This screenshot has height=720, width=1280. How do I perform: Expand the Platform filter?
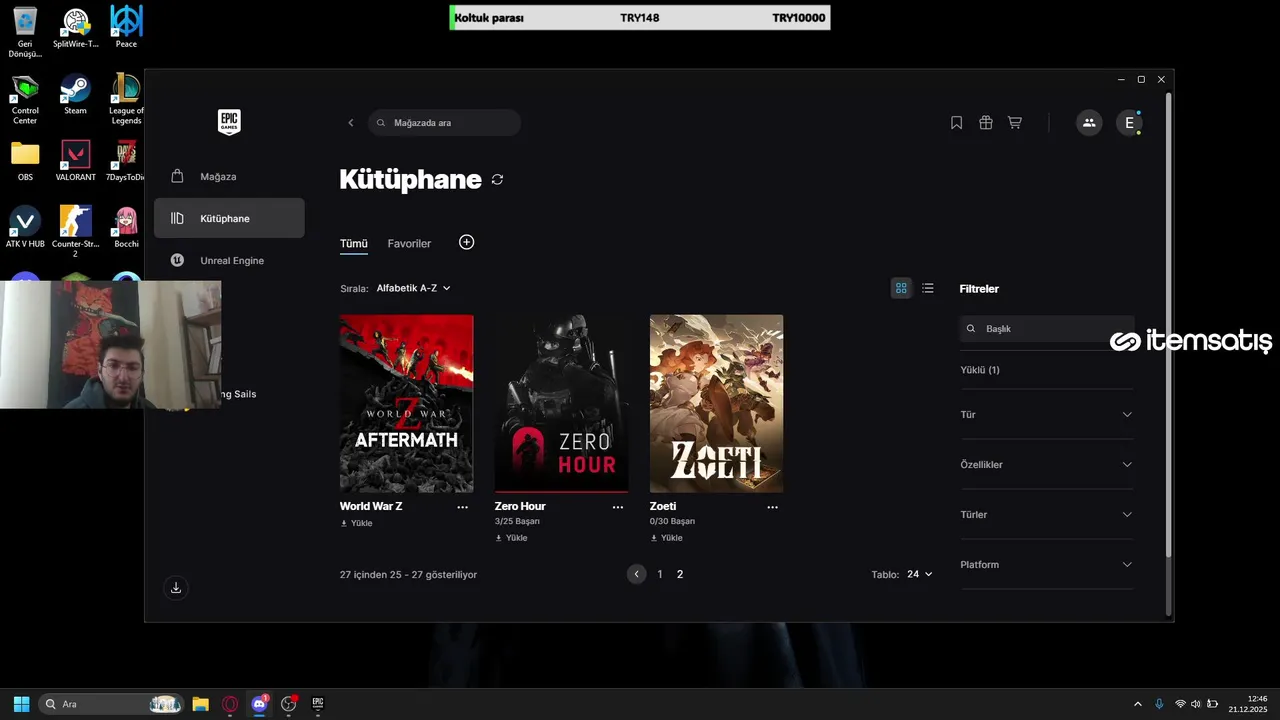tap(1047, 565)
